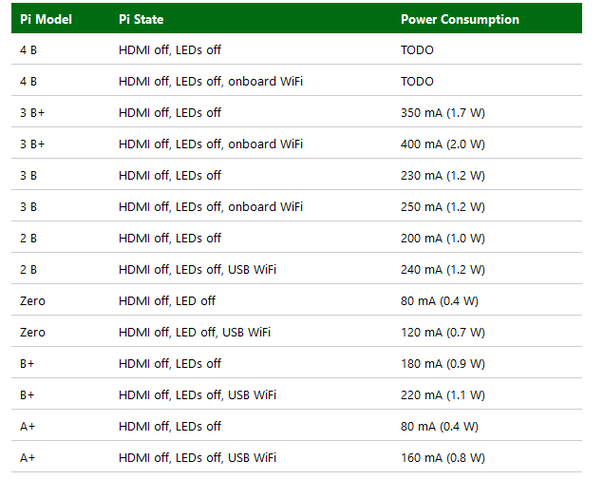
Task: Click the Pi State column header
Action: tap(141, 19)
